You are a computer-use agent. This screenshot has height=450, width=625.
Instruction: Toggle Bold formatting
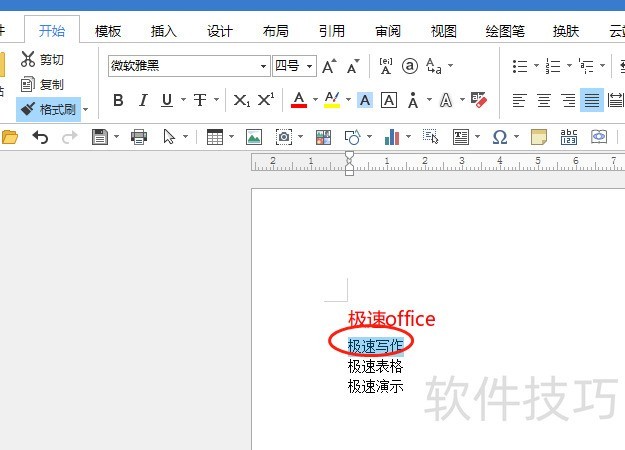coord(118,100)
